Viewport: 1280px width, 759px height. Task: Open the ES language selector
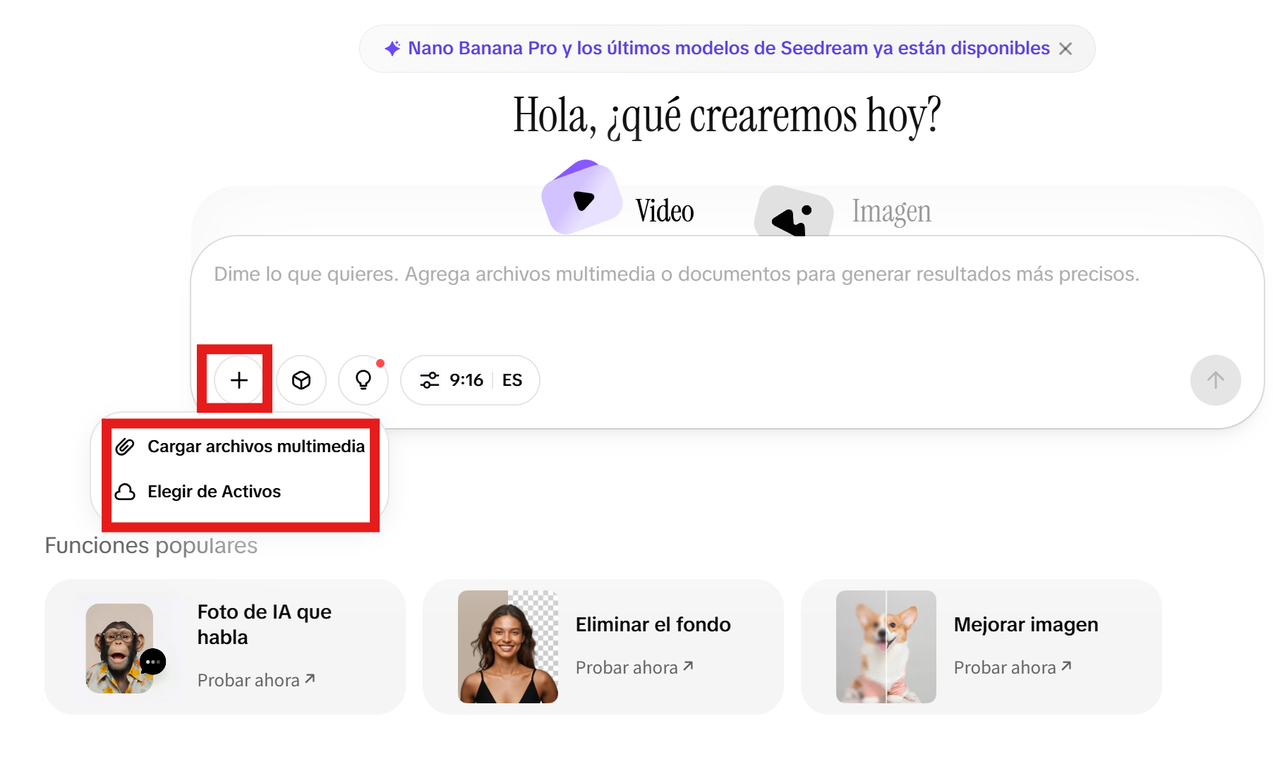pos(512,380)
